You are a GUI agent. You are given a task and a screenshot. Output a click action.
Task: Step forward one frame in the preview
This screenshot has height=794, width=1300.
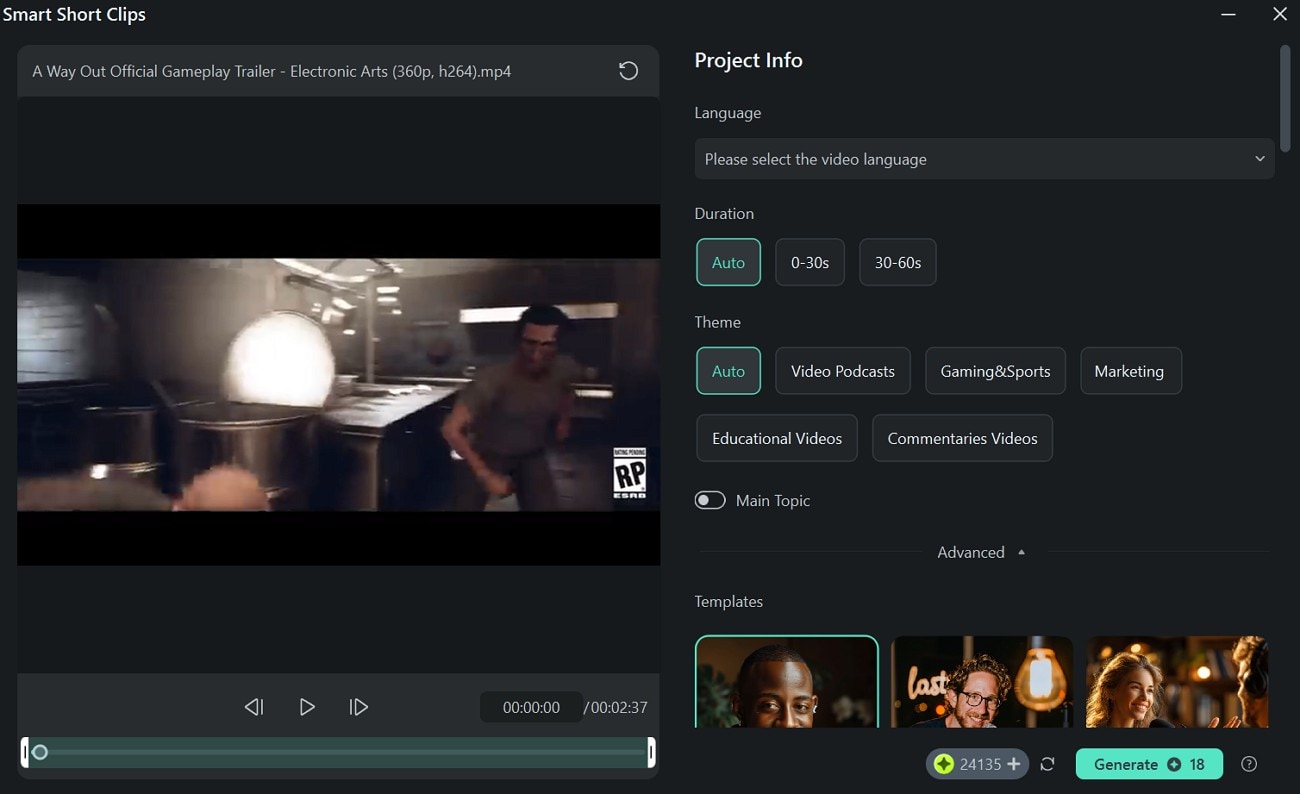pyautogui.click(x=359, y=706)
